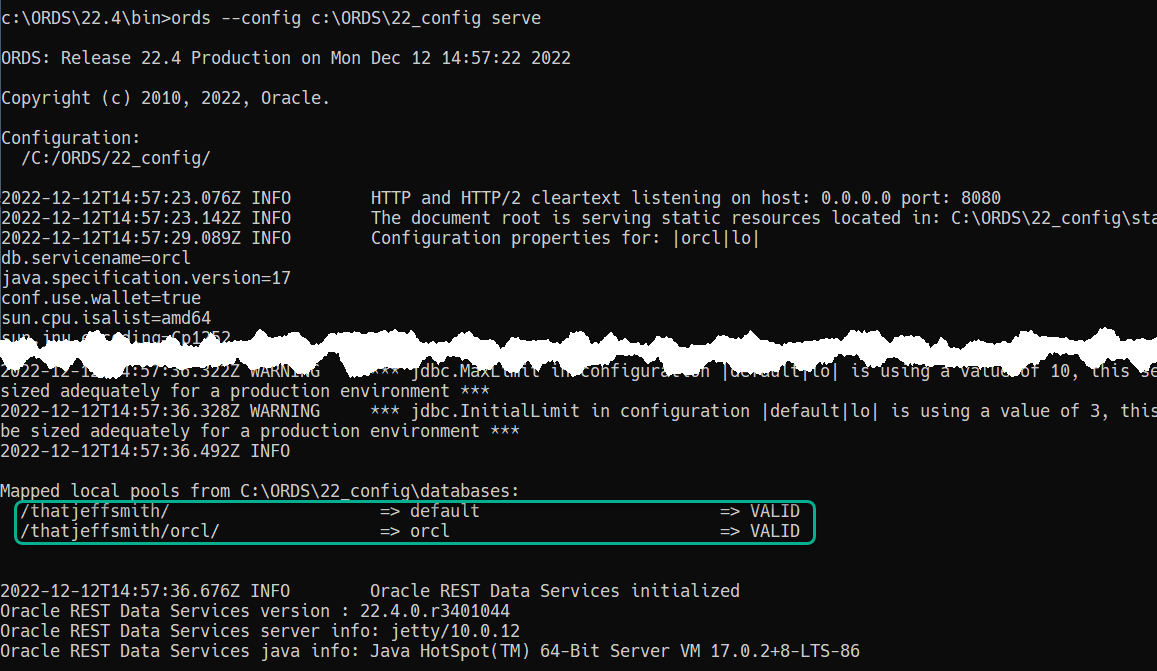Click the Copyright 2010, 2022 Oracle line
The width and height of the screenshot is (1157, 671).
[x=165, y=97]
